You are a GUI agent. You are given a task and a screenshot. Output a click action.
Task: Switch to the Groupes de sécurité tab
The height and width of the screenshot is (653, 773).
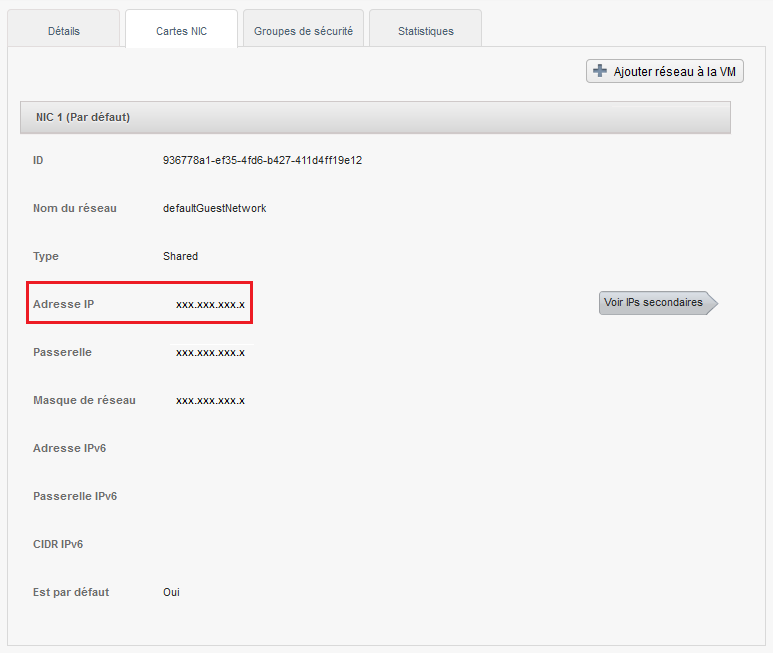point(303,31)
